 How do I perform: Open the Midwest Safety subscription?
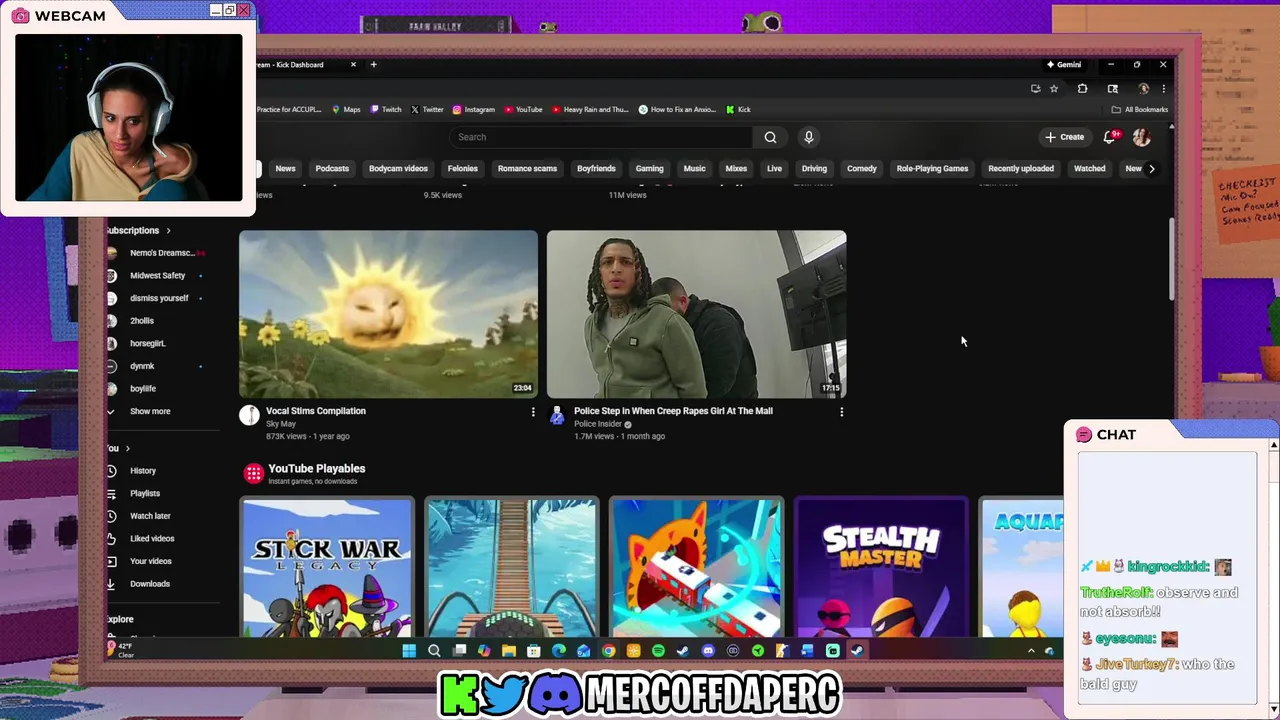click(157, 275)
